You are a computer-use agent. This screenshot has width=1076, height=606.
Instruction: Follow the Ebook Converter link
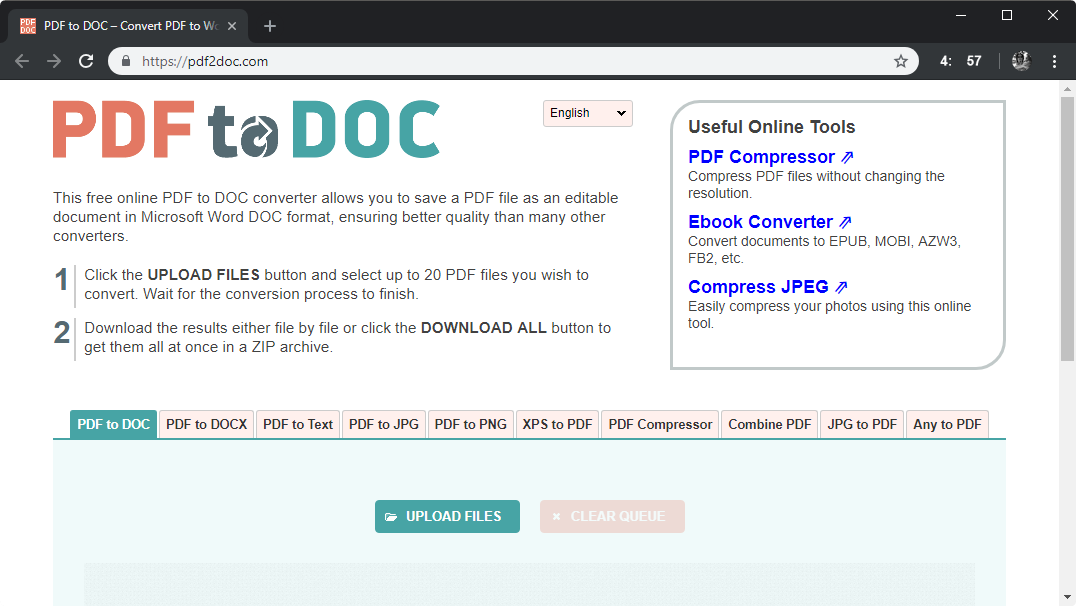click(x=760, y=222)
